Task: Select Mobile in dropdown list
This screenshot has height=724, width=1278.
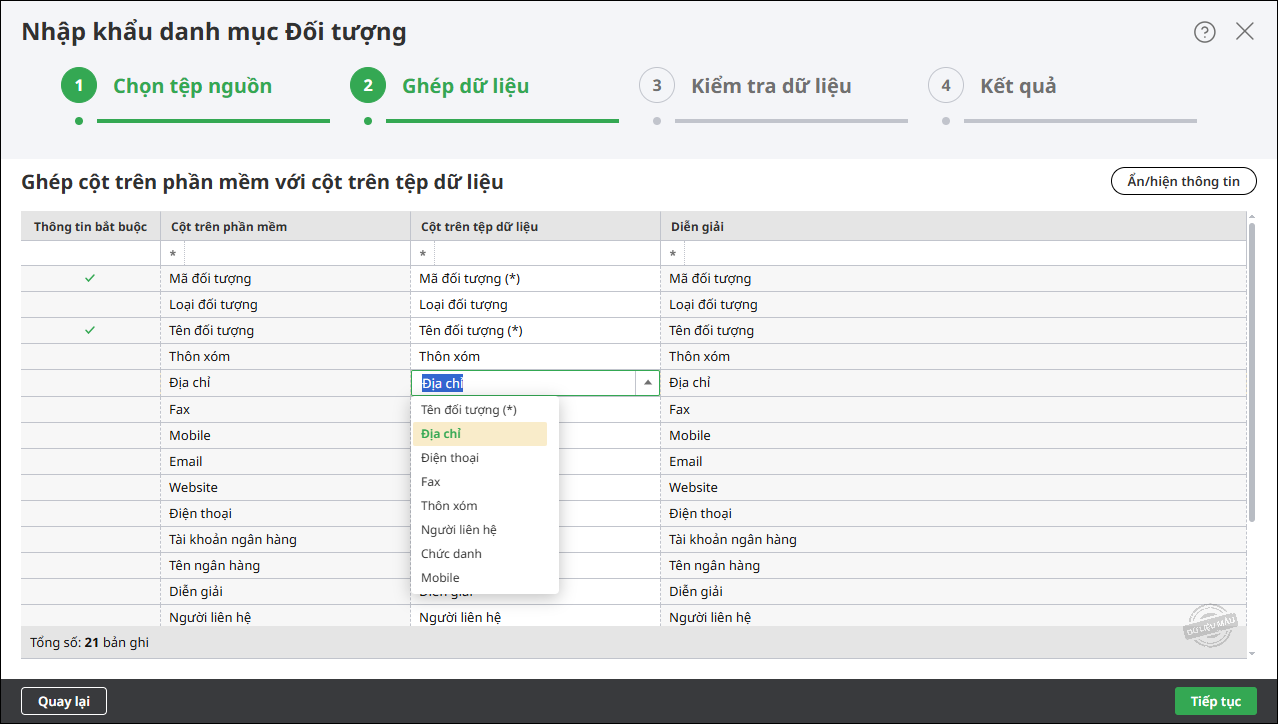Action: [x=480, y=578]
